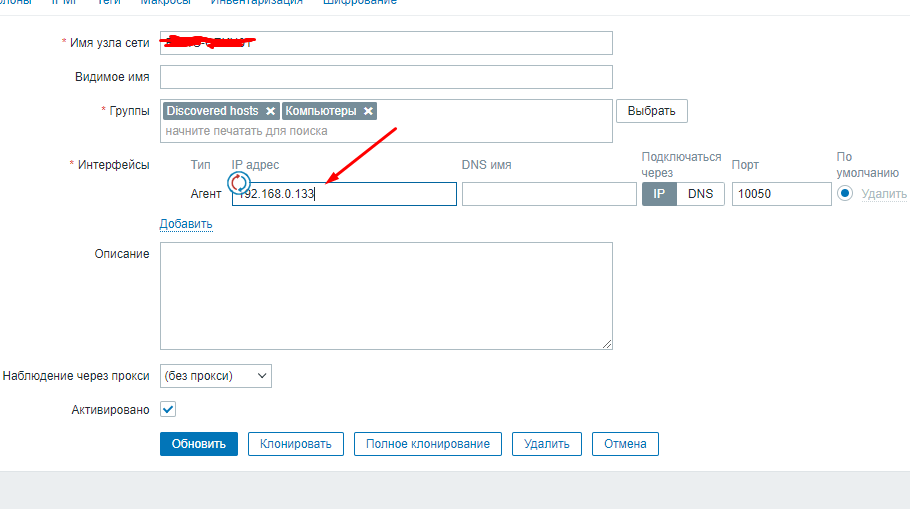Viewport: 910px width, 509px height.
Task: Open the Теги tab
Action: click(x=108, y=2)
